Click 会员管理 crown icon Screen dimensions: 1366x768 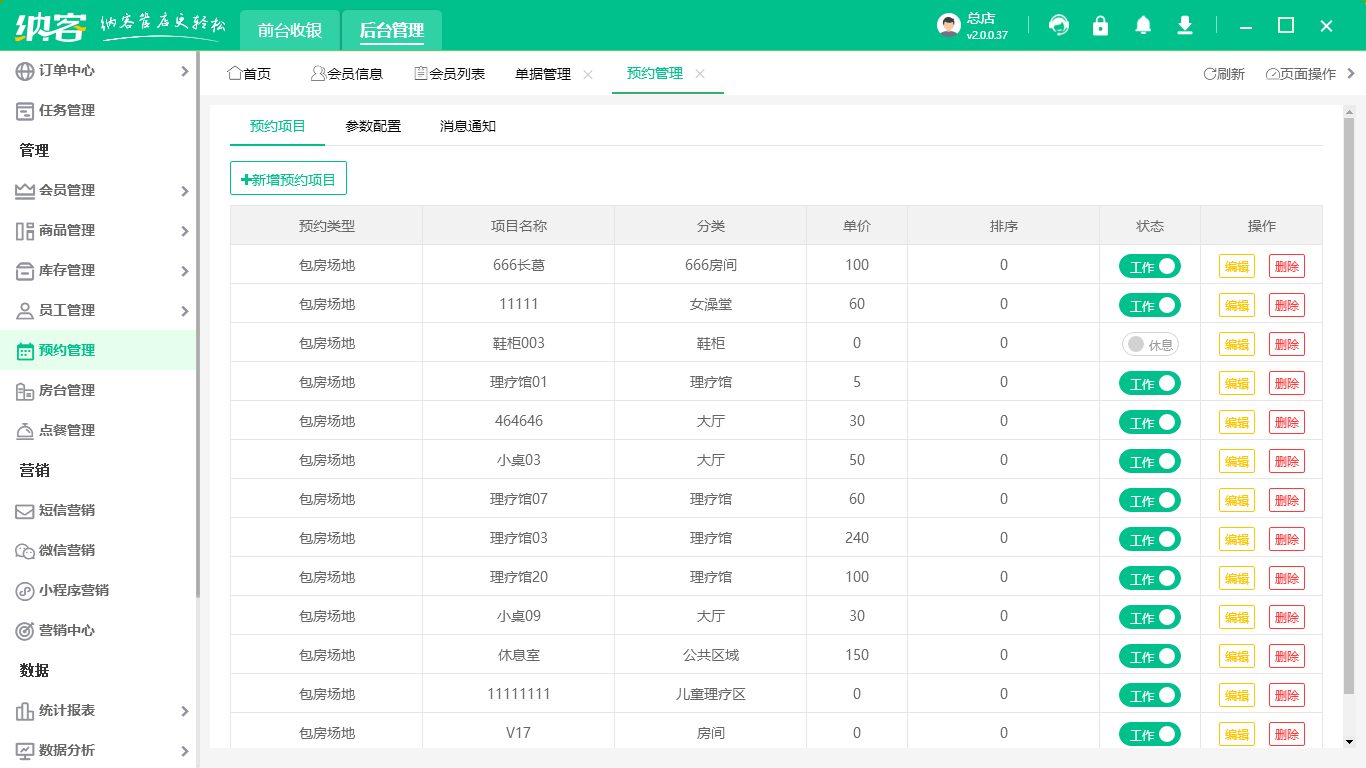(25, 191)
